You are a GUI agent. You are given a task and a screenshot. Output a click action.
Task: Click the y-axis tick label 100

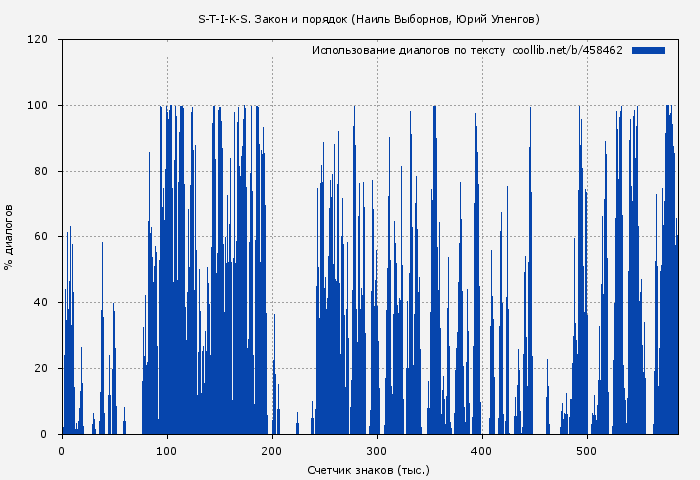(39, 106)
